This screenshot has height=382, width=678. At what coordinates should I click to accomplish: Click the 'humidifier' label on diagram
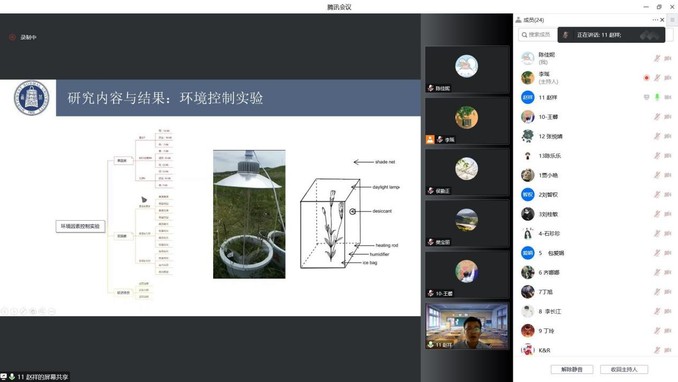pos(379,254)
